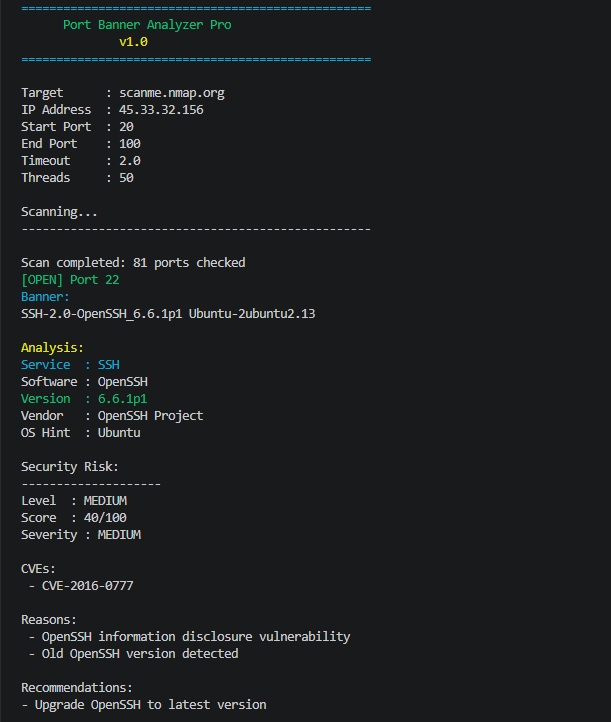Click the 'Vendor : OpenSSH Project' line

[112, 416]
